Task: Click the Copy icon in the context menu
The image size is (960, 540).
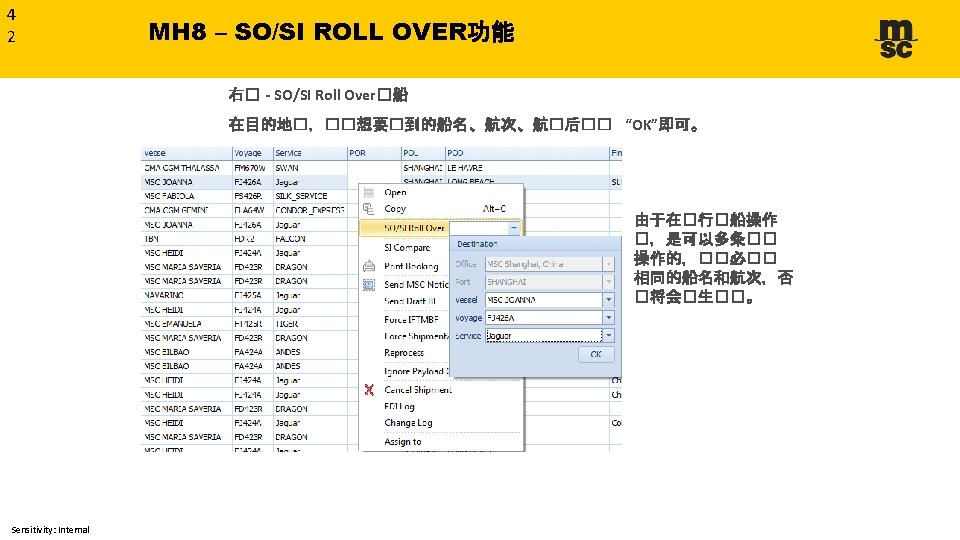Action: coord(369,209)
